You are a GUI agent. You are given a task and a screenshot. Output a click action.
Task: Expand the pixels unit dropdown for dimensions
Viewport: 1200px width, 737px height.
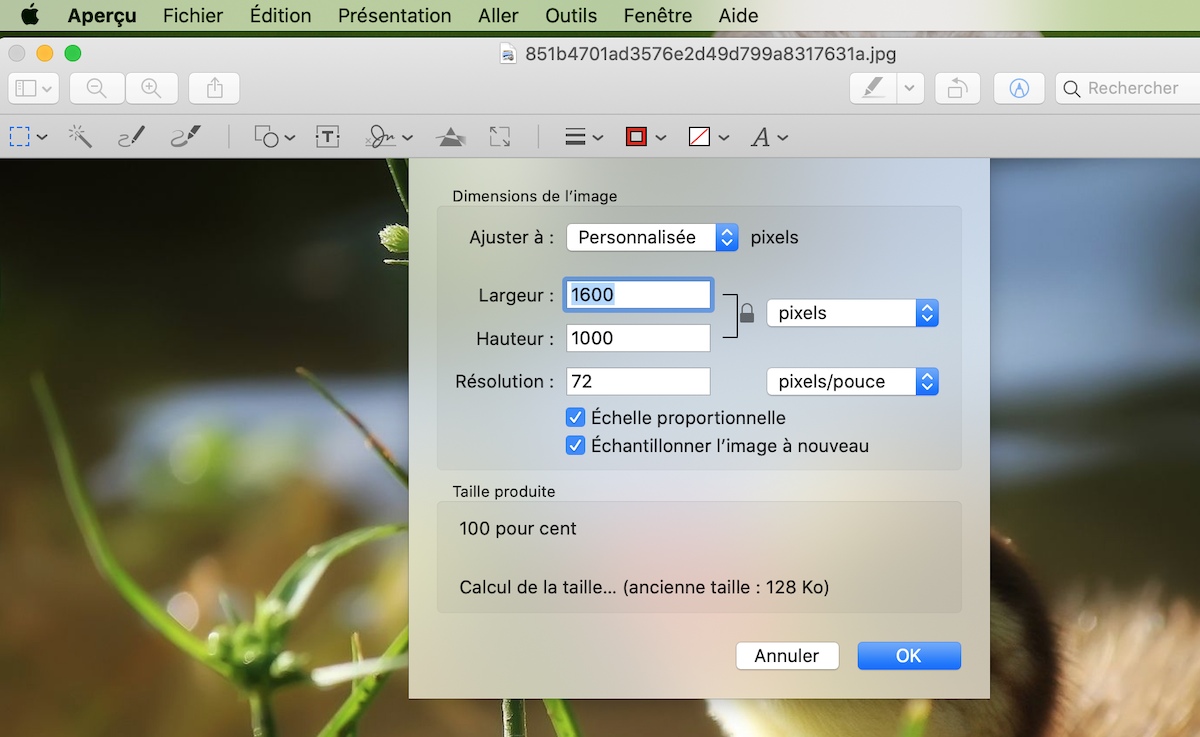click(x=852, y=313)
